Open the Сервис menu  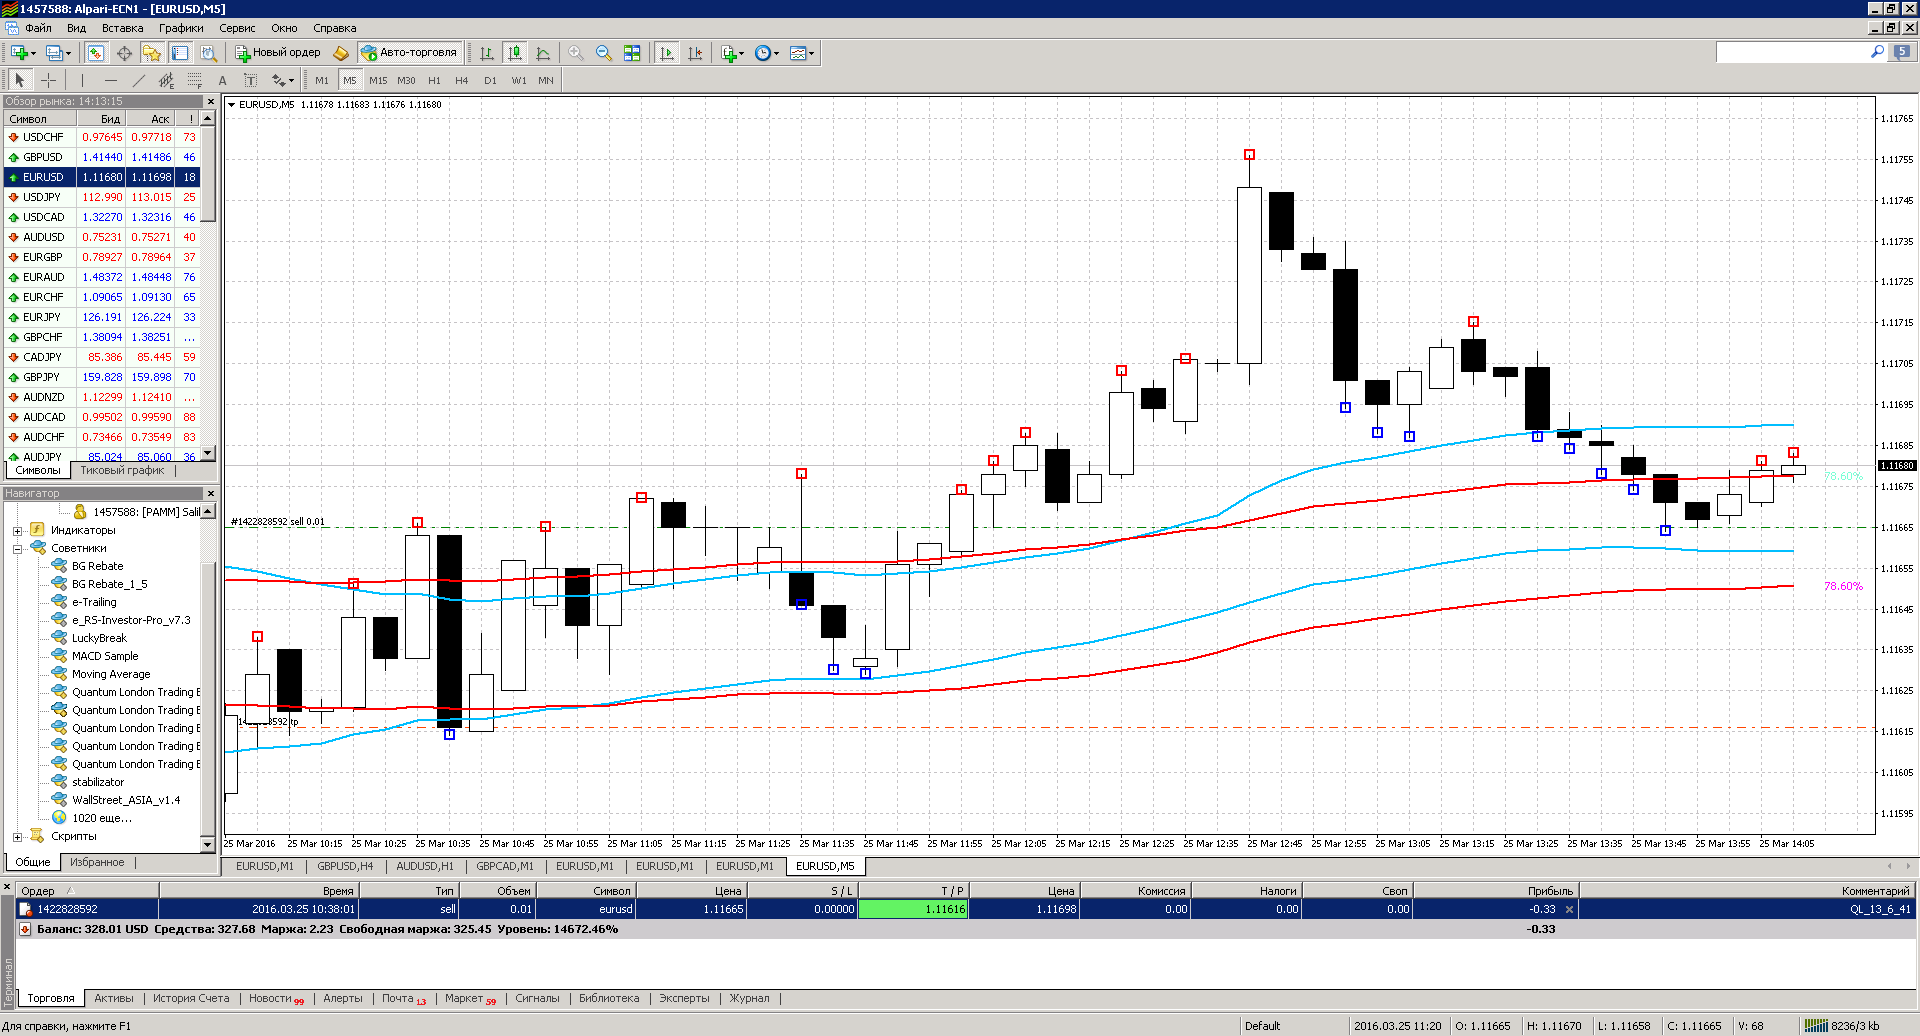coord(237,28)
